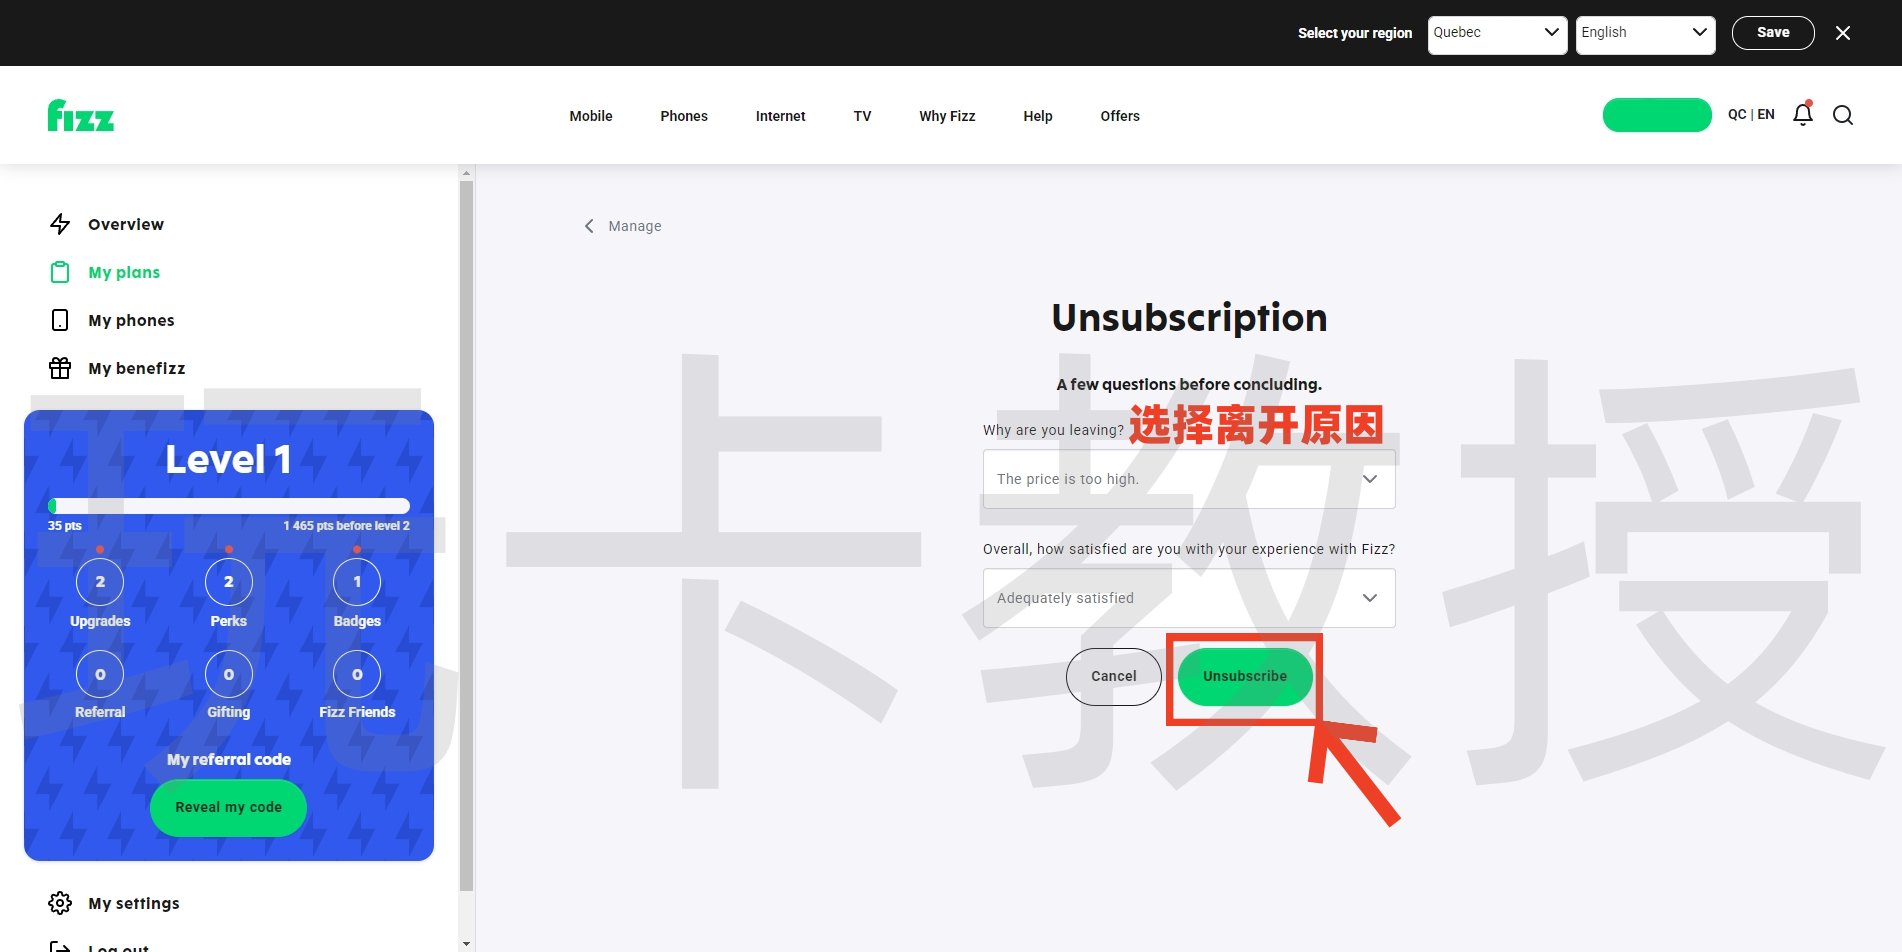Click the Level 1 progress bar

click(228, 505)
